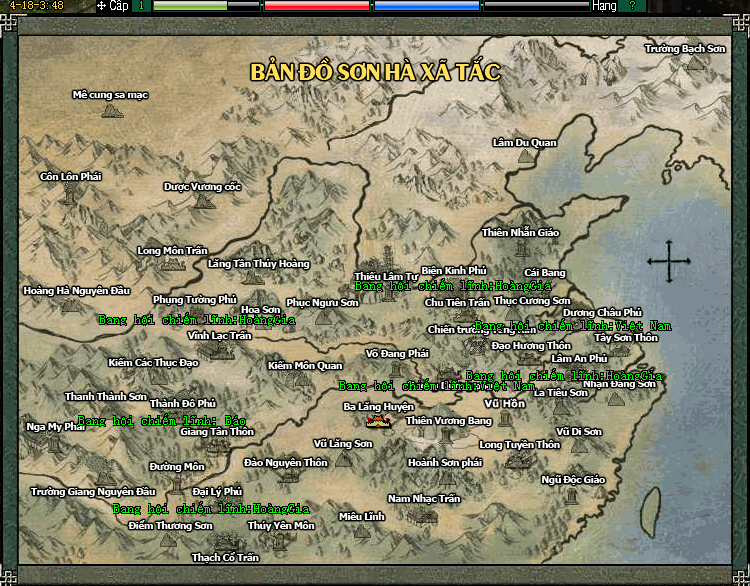
Task: Select the Thạch Cổ Trấn town icon
Action: click(225, 557)
